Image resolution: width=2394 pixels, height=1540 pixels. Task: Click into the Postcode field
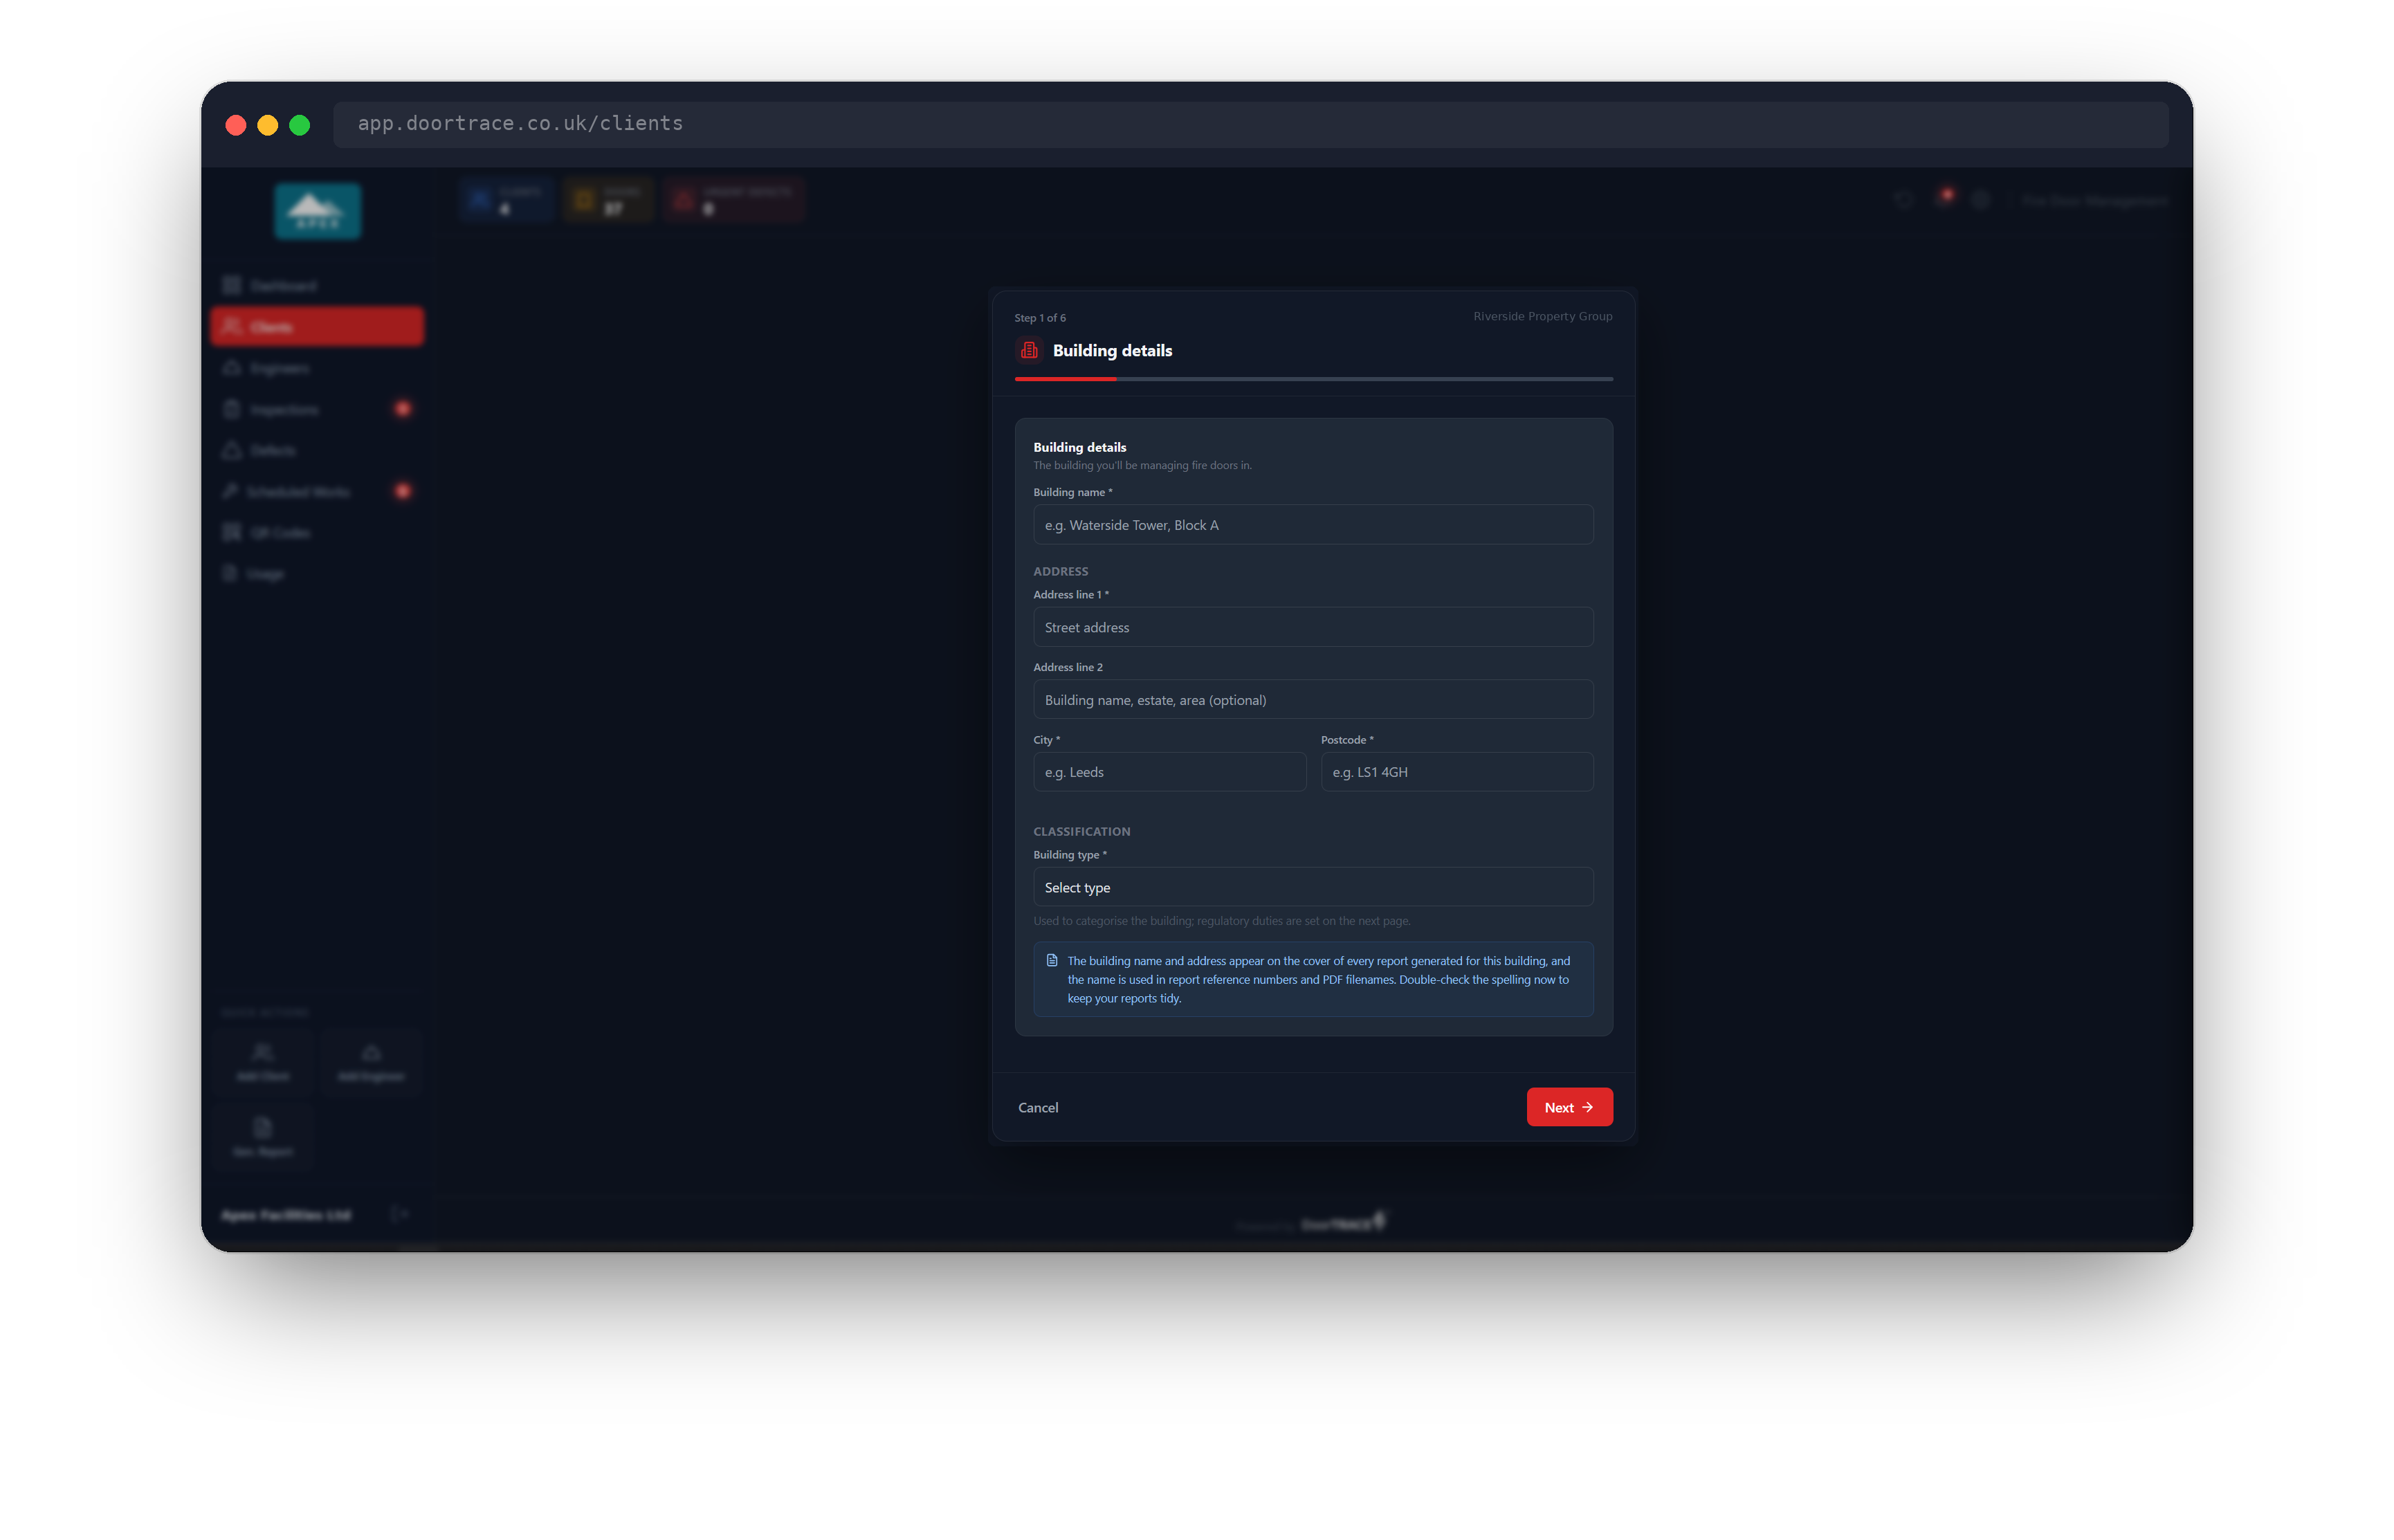[1457, 772]
